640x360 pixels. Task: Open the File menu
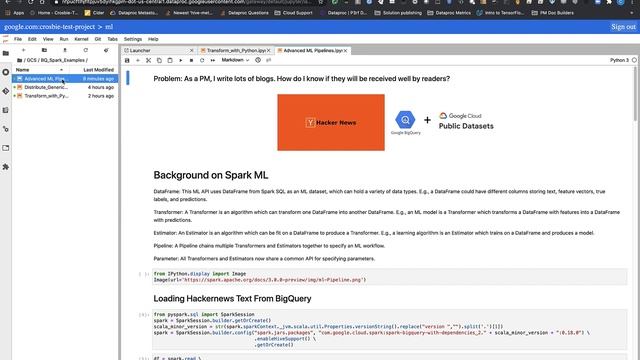coord(18,39)
